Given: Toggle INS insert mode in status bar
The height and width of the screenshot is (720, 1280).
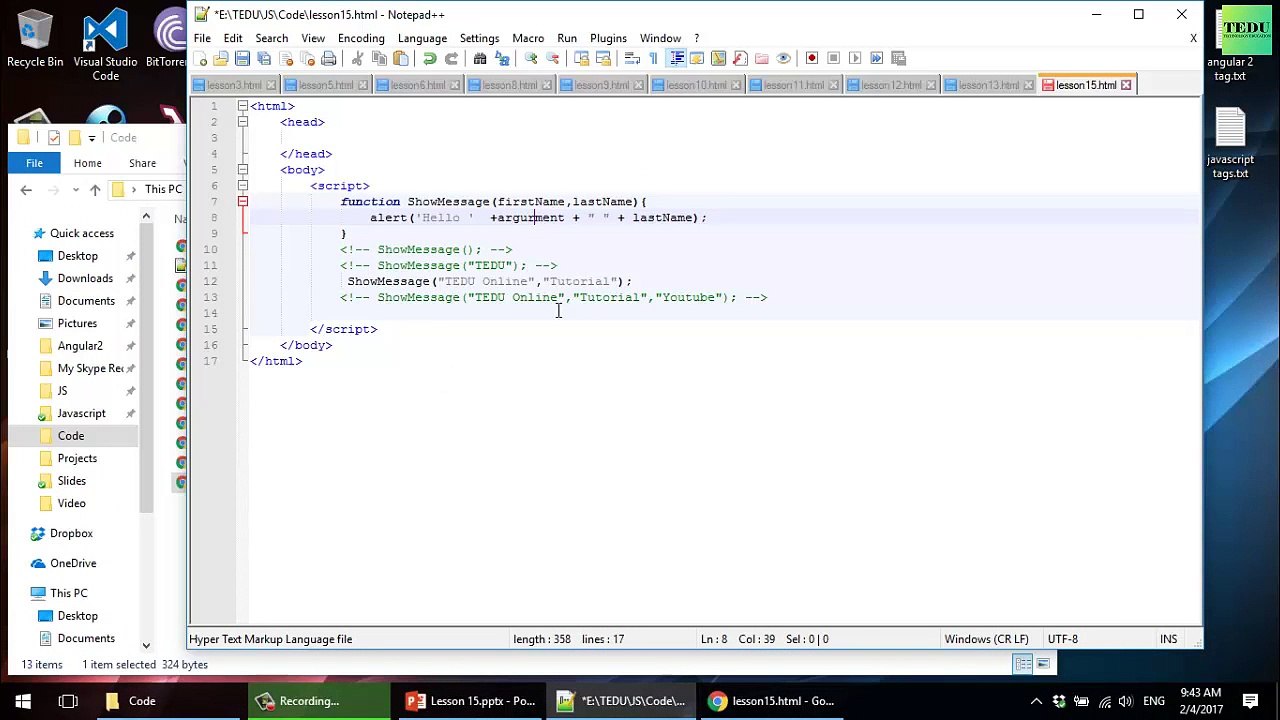Looking at the screenshot, I should point(1168,639).
